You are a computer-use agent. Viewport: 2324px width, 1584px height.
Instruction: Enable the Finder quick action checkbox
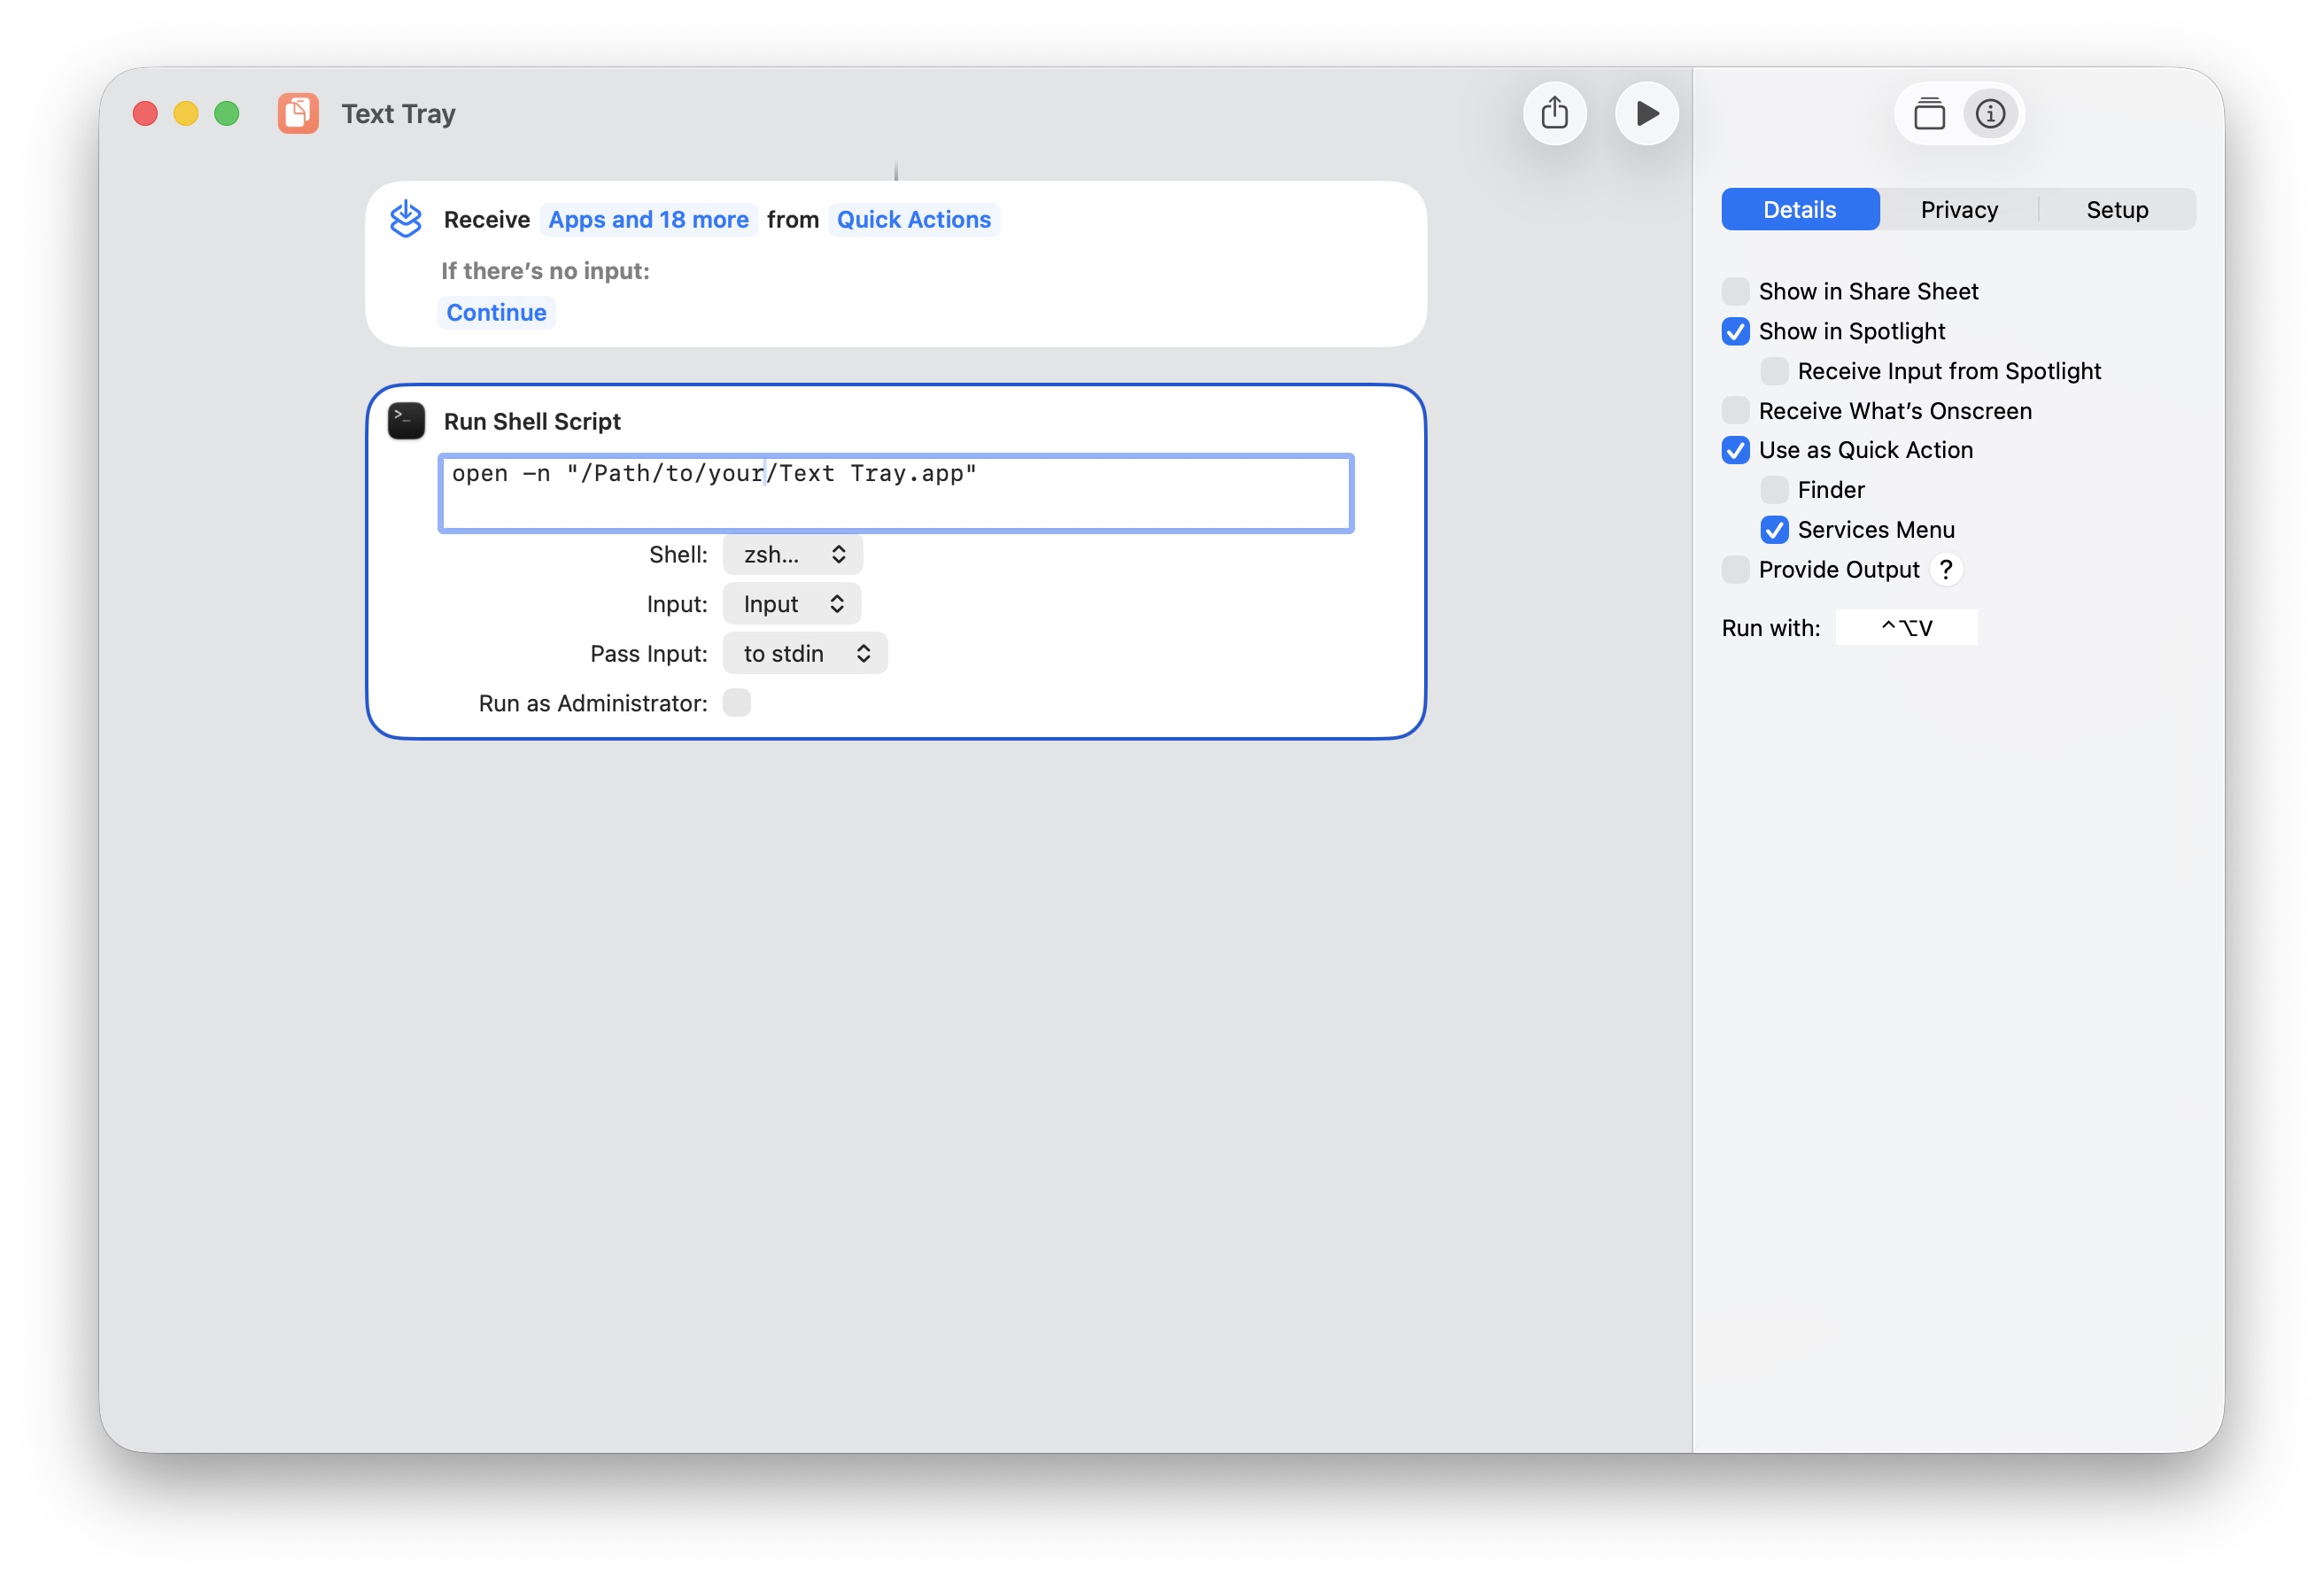pos(1774,489)
